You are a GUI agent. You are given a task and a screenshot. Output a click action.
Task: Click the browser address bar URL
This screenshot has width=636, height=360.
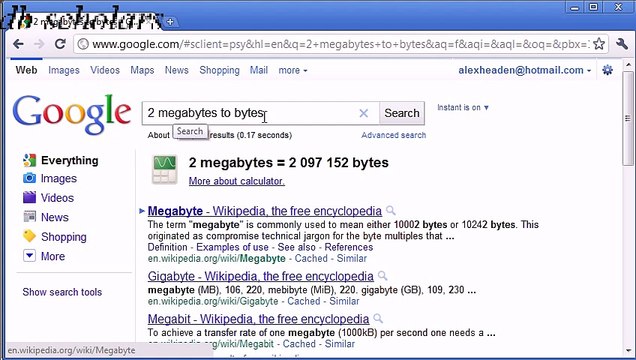[340, 44]
